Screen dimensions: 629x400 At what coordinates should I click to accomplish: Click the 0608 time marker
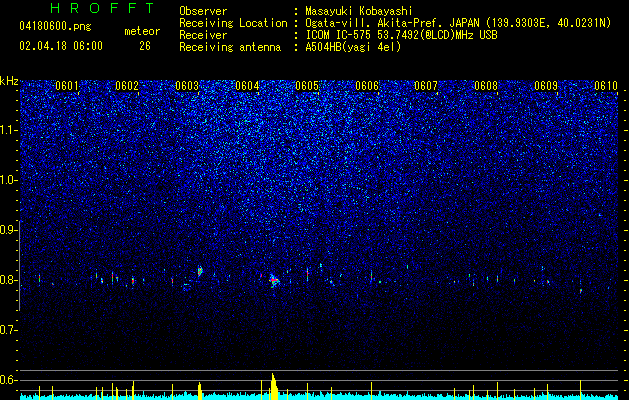click(x=486, y=86)
